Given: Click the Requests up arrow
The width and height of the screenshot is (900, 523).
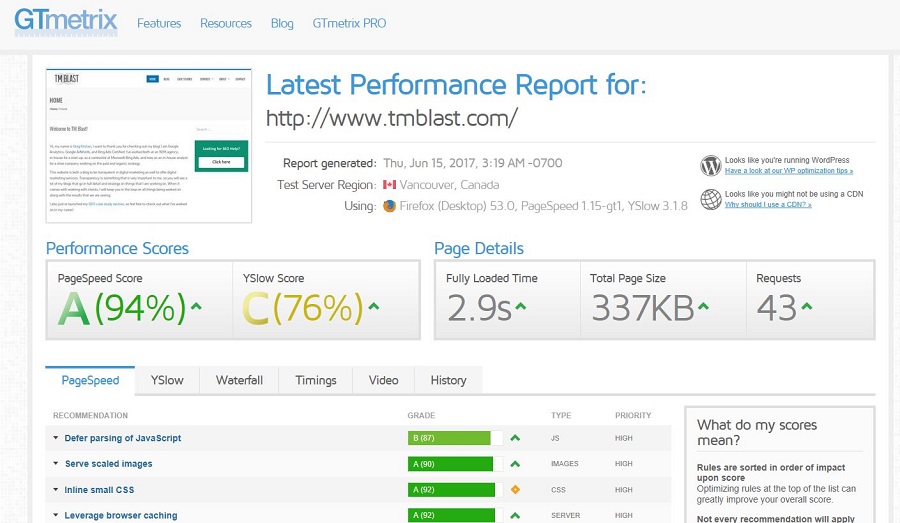Looking at the screenshot, I should pyautogui.click(x=806, y=307).
